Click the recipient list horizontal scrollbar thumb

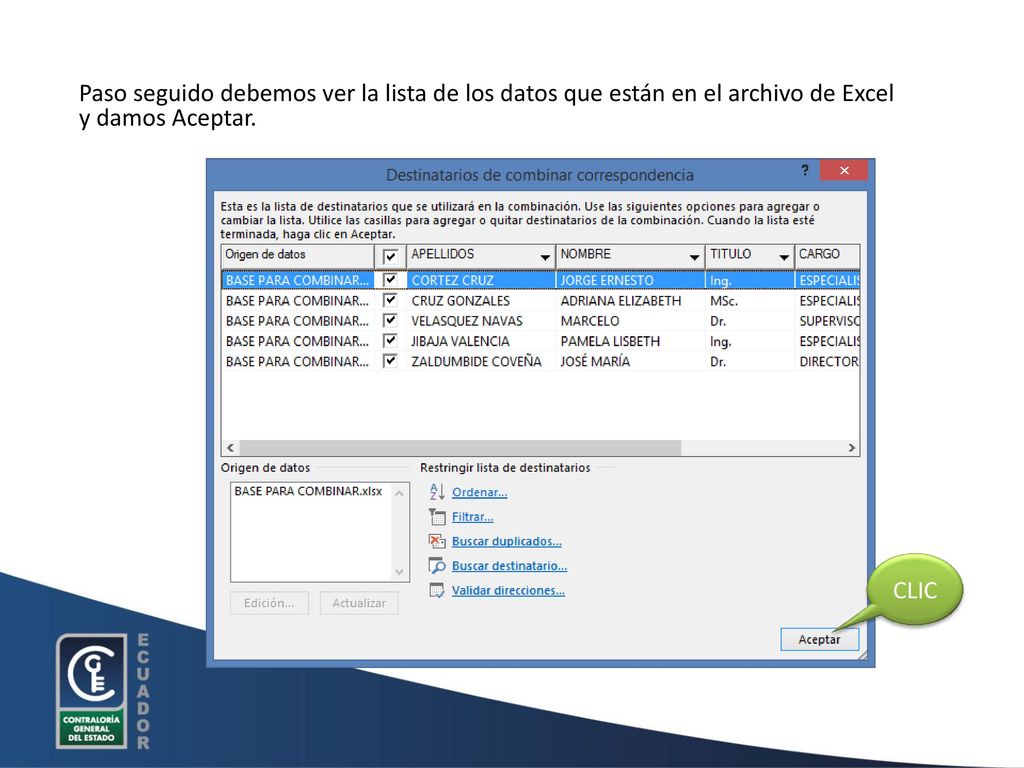coord(460,447)
